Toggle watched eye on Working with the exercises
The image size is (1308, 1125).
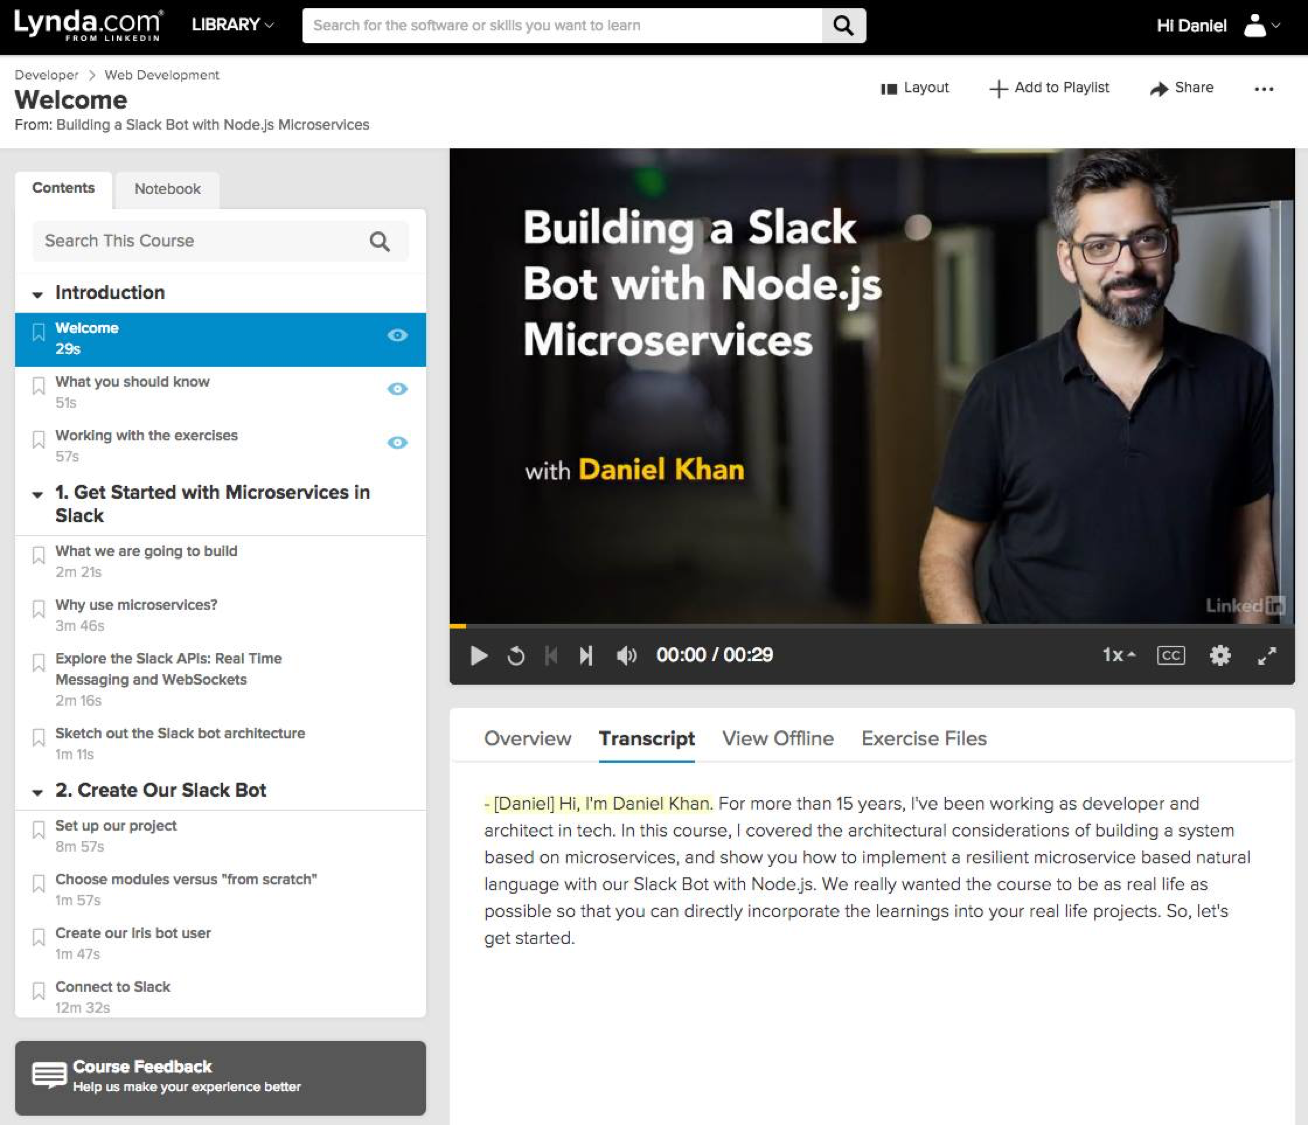click(x=398, y=443)
